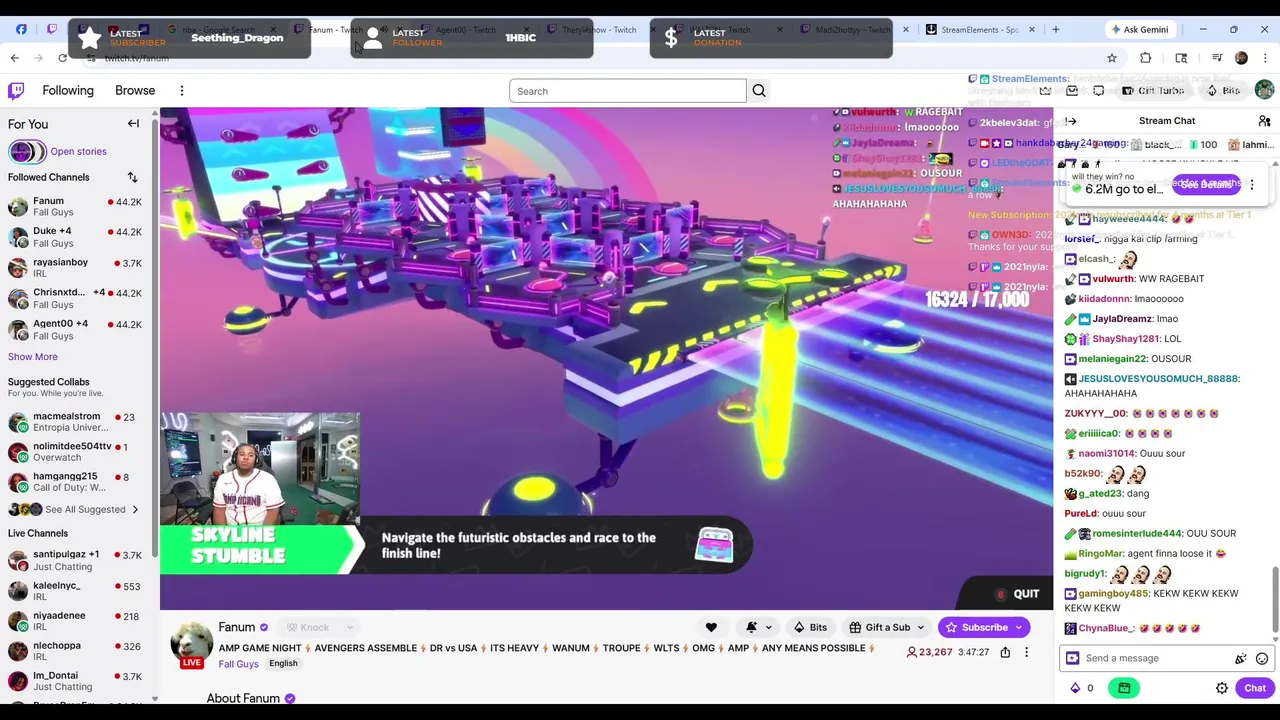This screenshot has width=1280, height=720.
Task: Bookmark page with the browser star icon
Action: coord(1111,58)
